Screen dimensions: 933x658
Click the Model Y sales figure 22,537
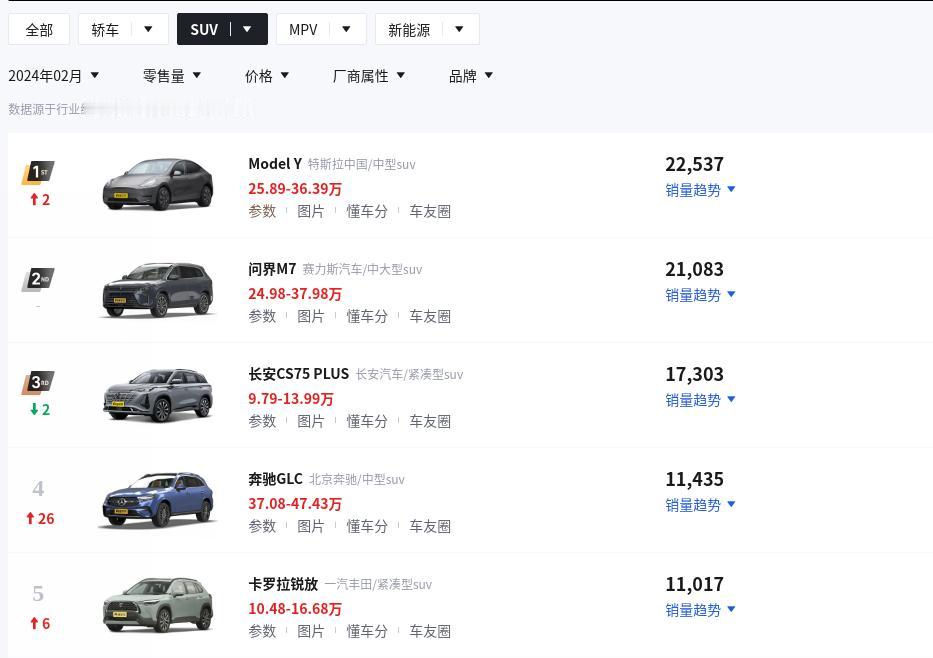(x=694, y=164)
